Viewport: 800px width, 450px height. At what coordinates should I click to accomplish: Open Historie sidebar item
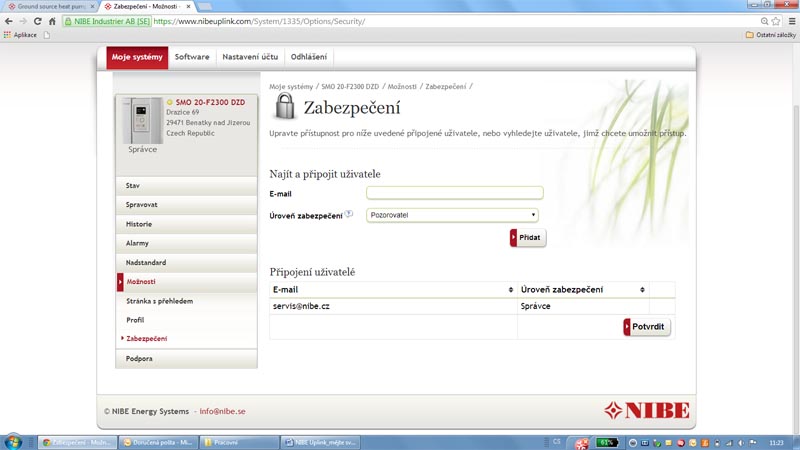point(187,224)
